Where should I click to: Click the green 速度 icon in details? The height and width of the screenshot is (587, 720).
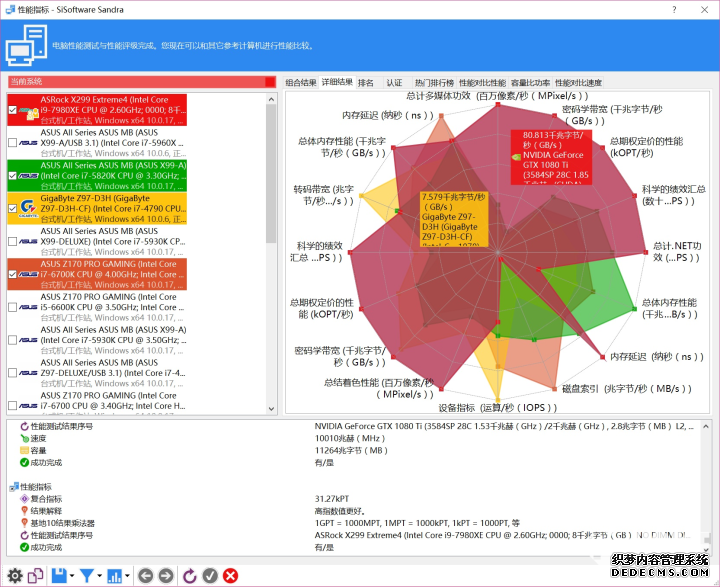point(25,439)
